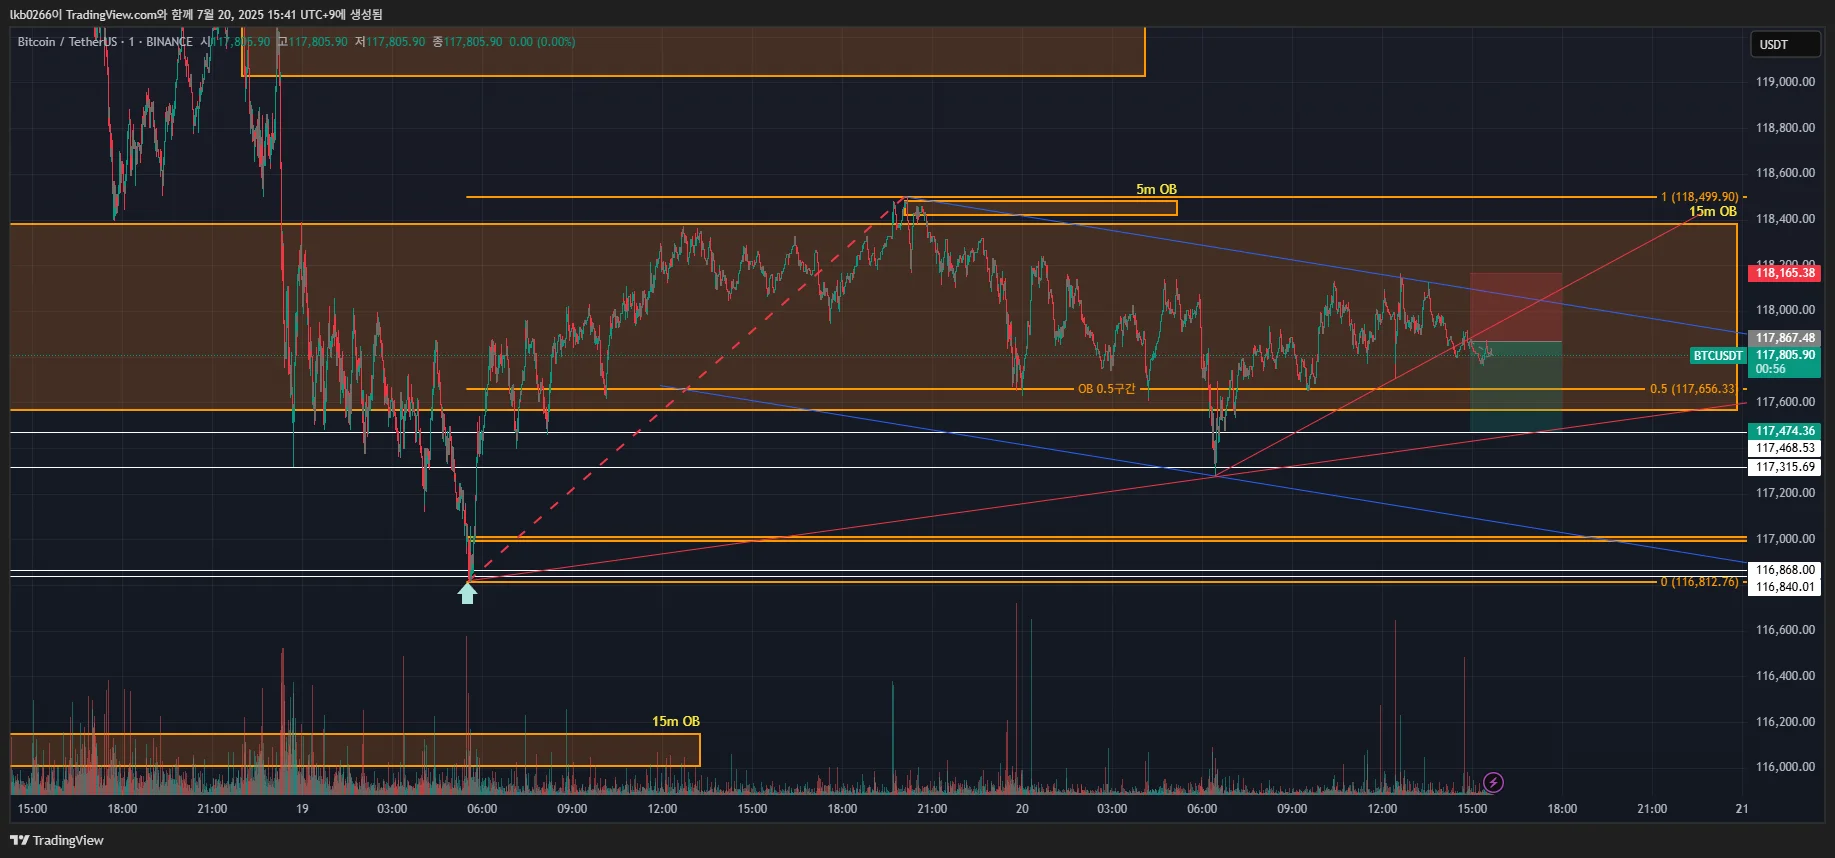This screenshot has width=1835, height=858.
Task: Click the BTCUSDT current price label
Action: [x=1718, y=356]
